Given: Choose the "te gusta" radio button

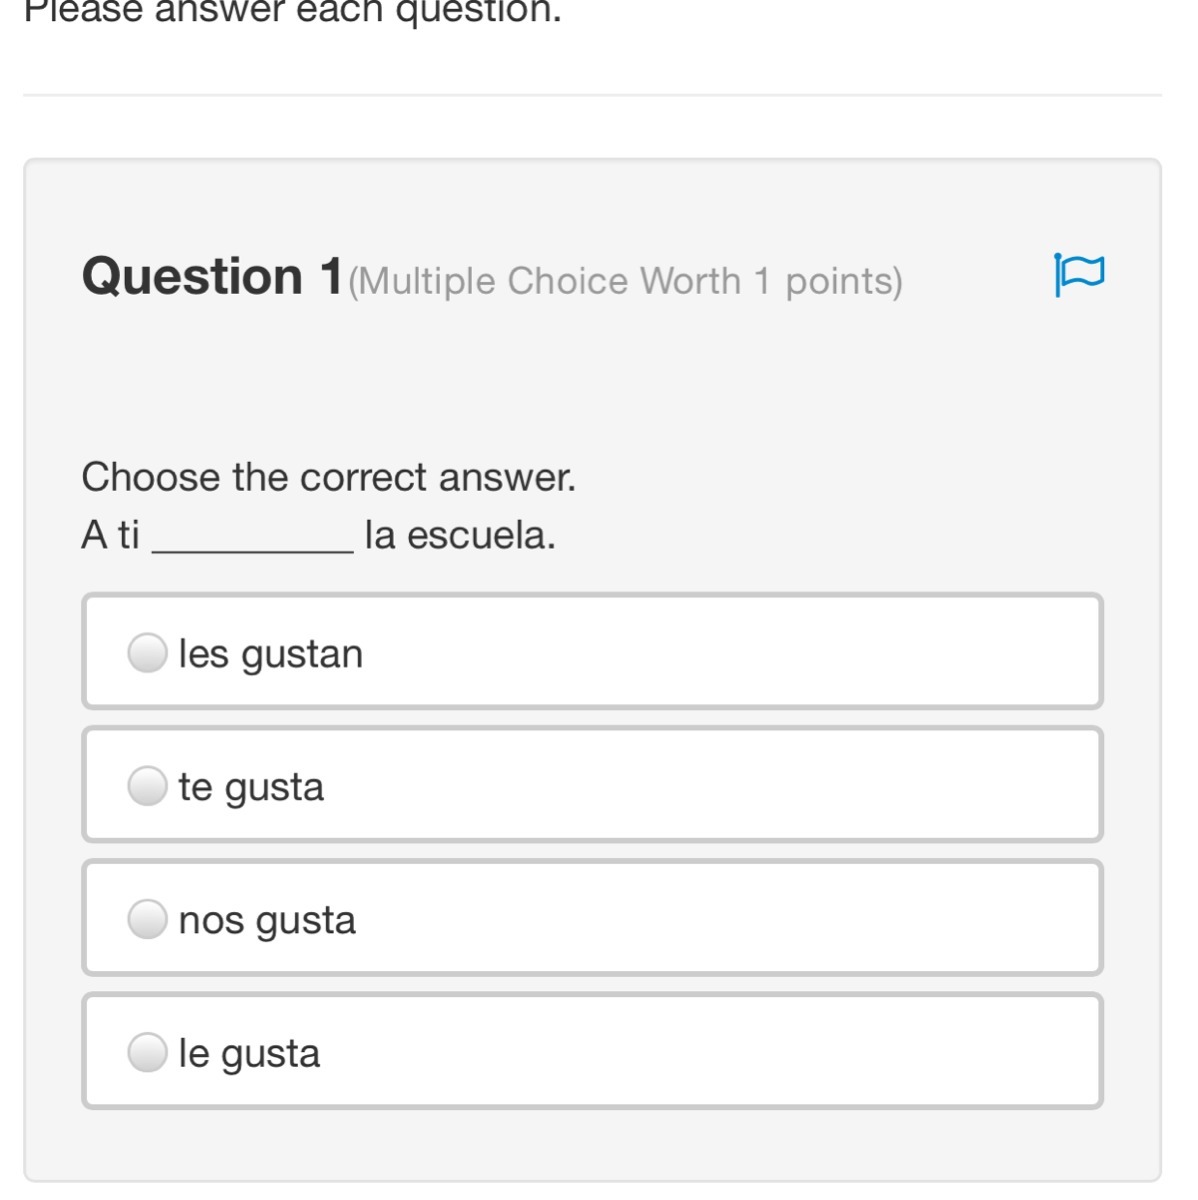Looking at the screenshot, I should (x=147, y=786).
